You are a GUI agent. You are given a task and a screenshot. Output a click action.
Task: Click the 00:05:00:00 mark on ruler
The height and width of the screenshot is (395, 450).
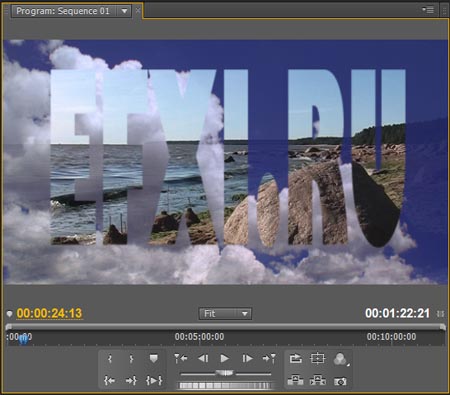199,337
